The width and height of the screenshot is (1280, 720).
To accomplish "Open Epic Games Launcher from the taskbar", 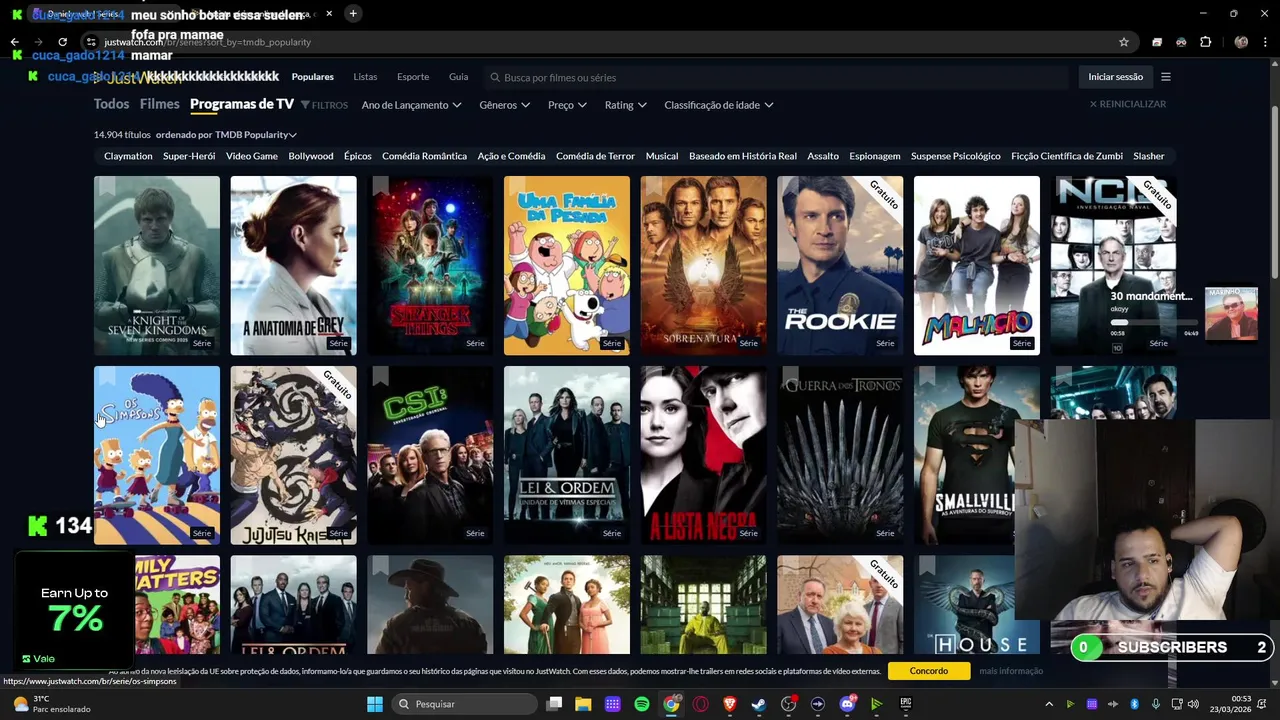I will pos(906,704).
